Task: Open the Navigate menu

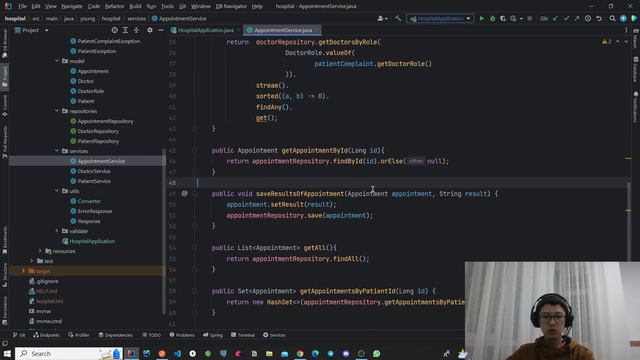Action: (71, 6)
